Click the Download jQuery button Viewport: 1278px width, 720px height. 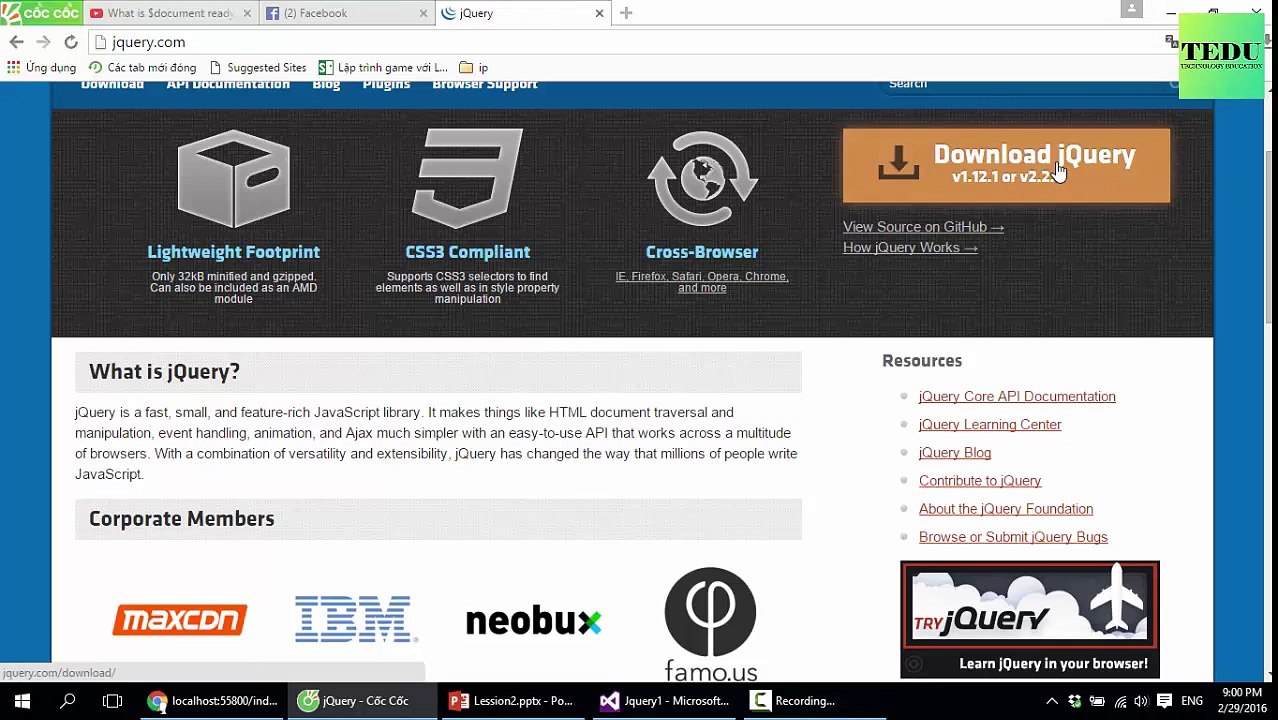[x=1006, y=165]
